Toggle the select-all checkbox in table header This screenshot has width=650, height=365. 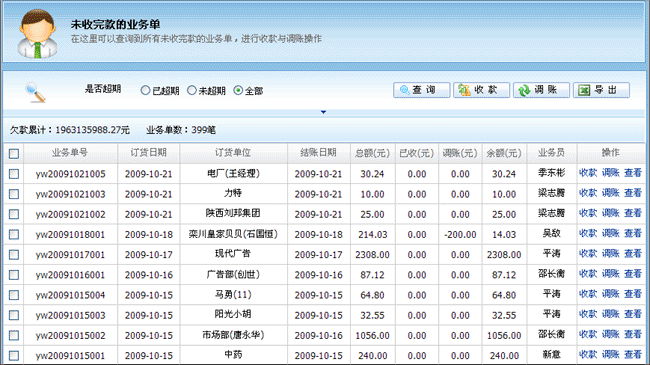(14, 154)
